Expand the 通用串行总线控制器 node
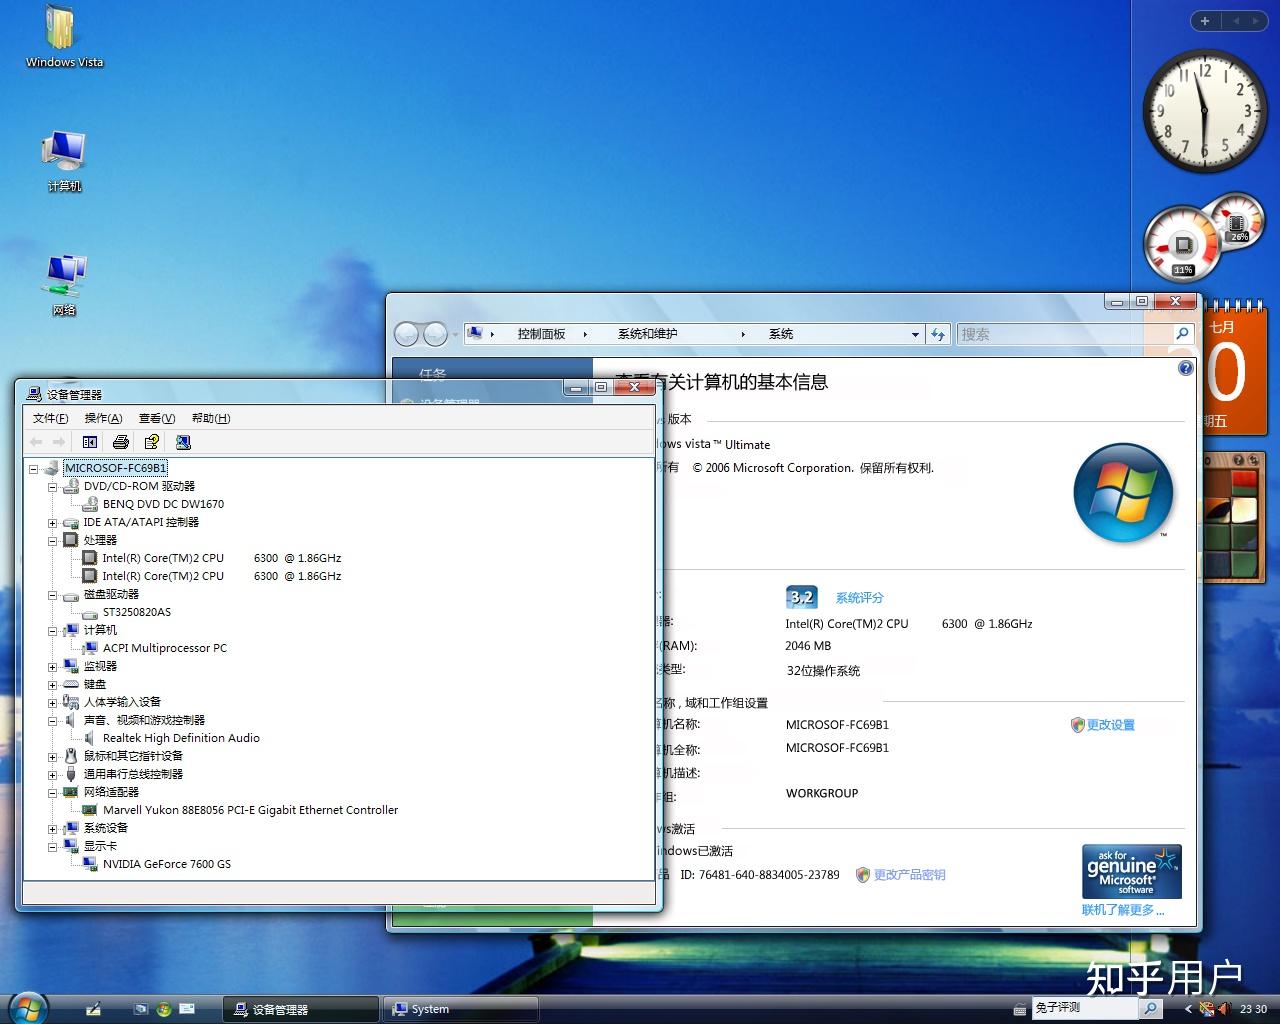This screenshot has height=1024, width=1280. [53, 774]
